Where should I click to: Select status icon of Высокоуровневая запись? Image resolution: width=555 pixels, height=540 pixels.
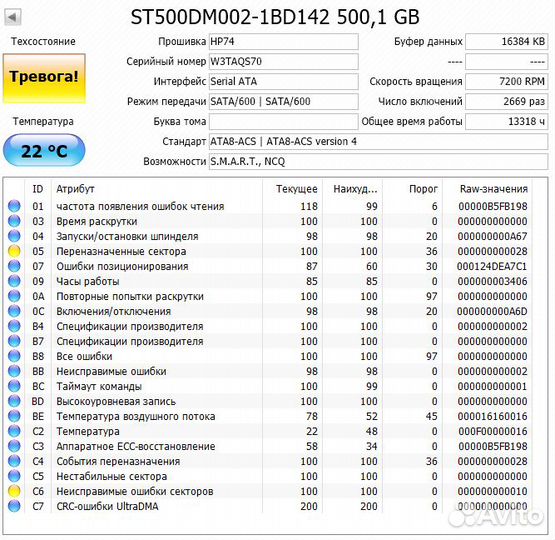[14, 401]
